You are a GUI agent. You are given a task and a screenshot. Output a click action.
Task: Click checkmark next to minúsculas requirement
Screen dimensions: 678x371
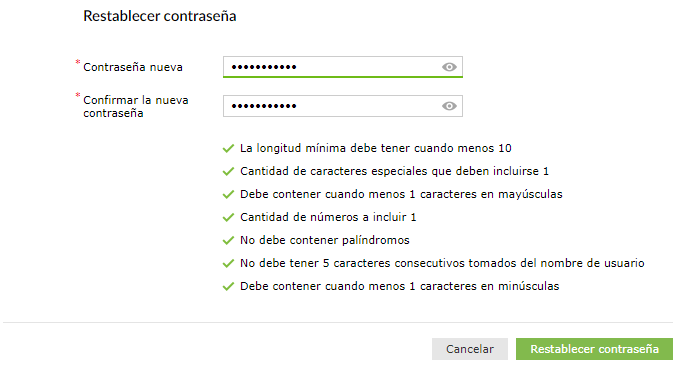click(228, 286)
